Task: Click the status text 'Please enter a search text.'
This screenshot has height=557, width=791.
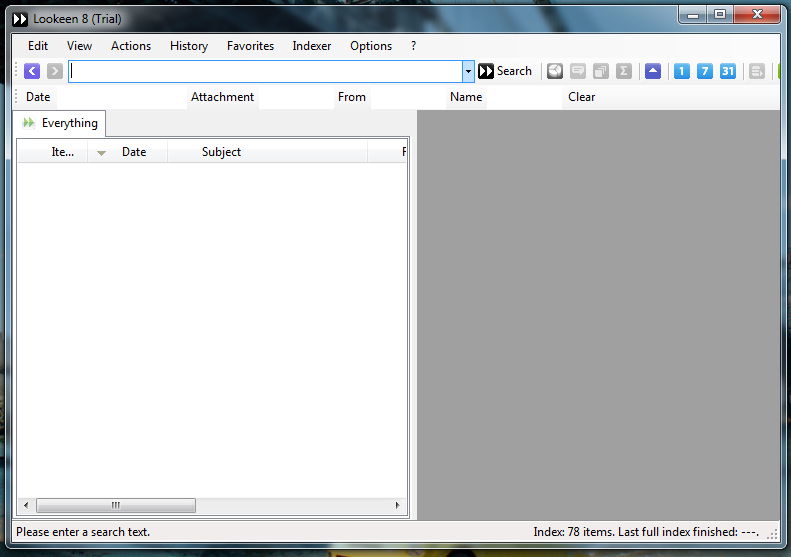Action: point(83,532)
